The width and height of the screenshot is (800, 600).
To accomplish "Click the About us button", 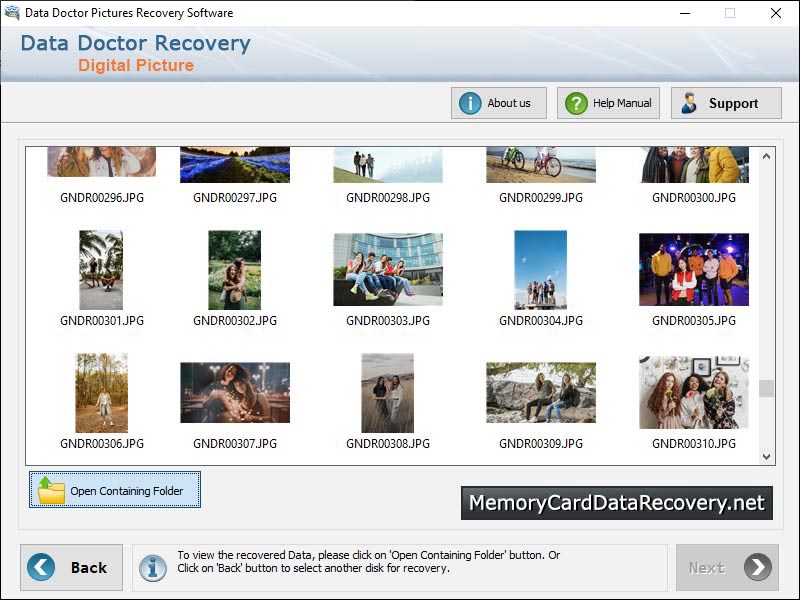I will (498, 102).
